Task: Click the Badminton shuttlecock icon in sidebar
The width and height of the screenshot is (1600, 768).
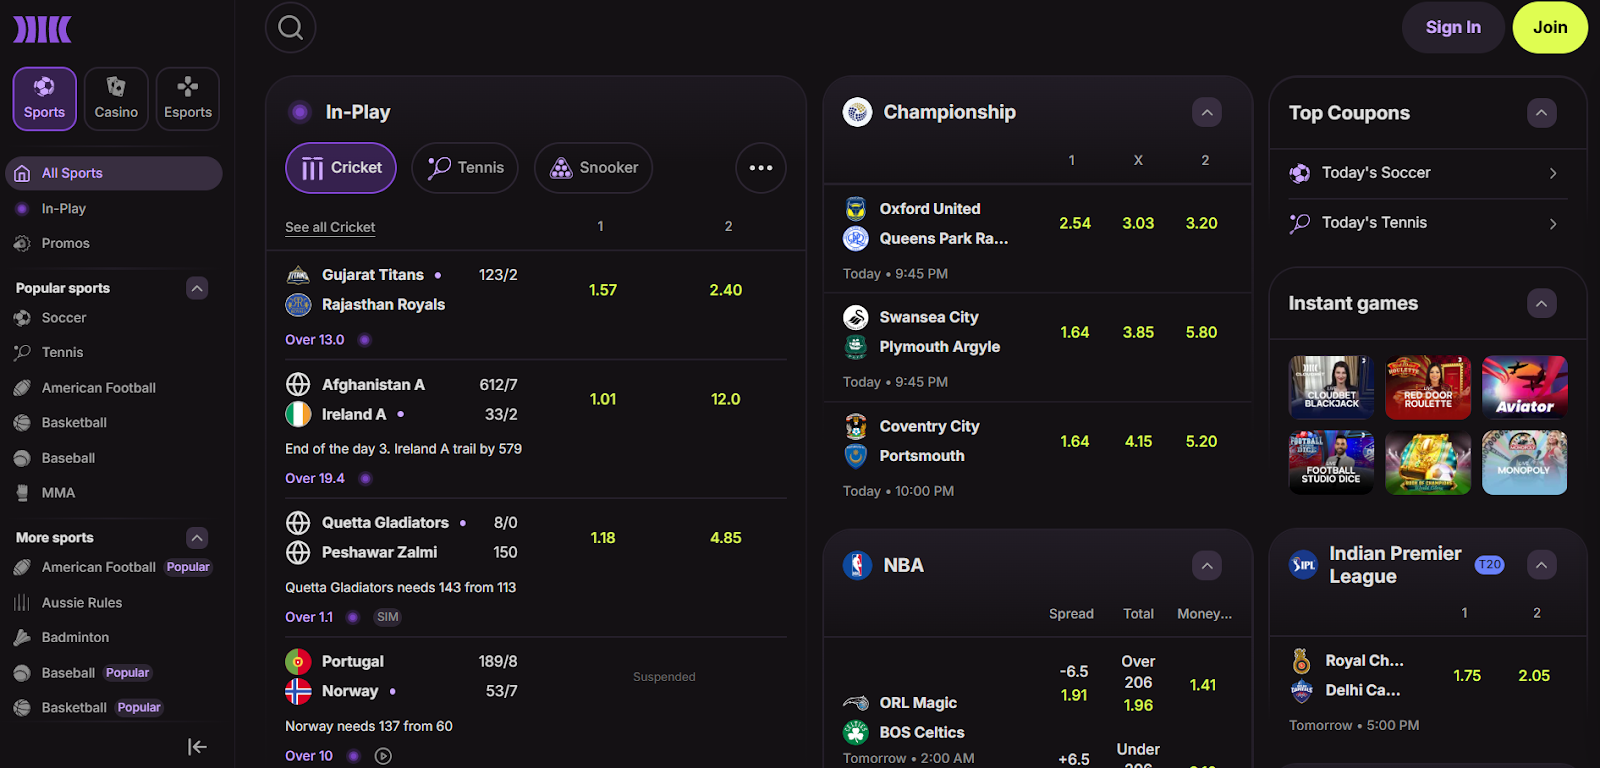Action: (22, 638)
